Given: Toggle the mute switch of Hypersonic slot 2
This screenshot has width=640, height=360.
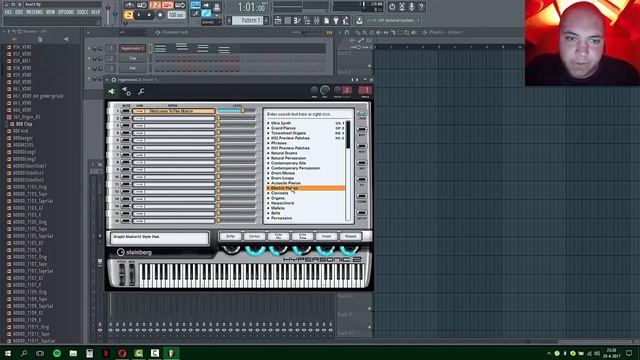Looking at the screenshot, I should click(x=126, y=118).
